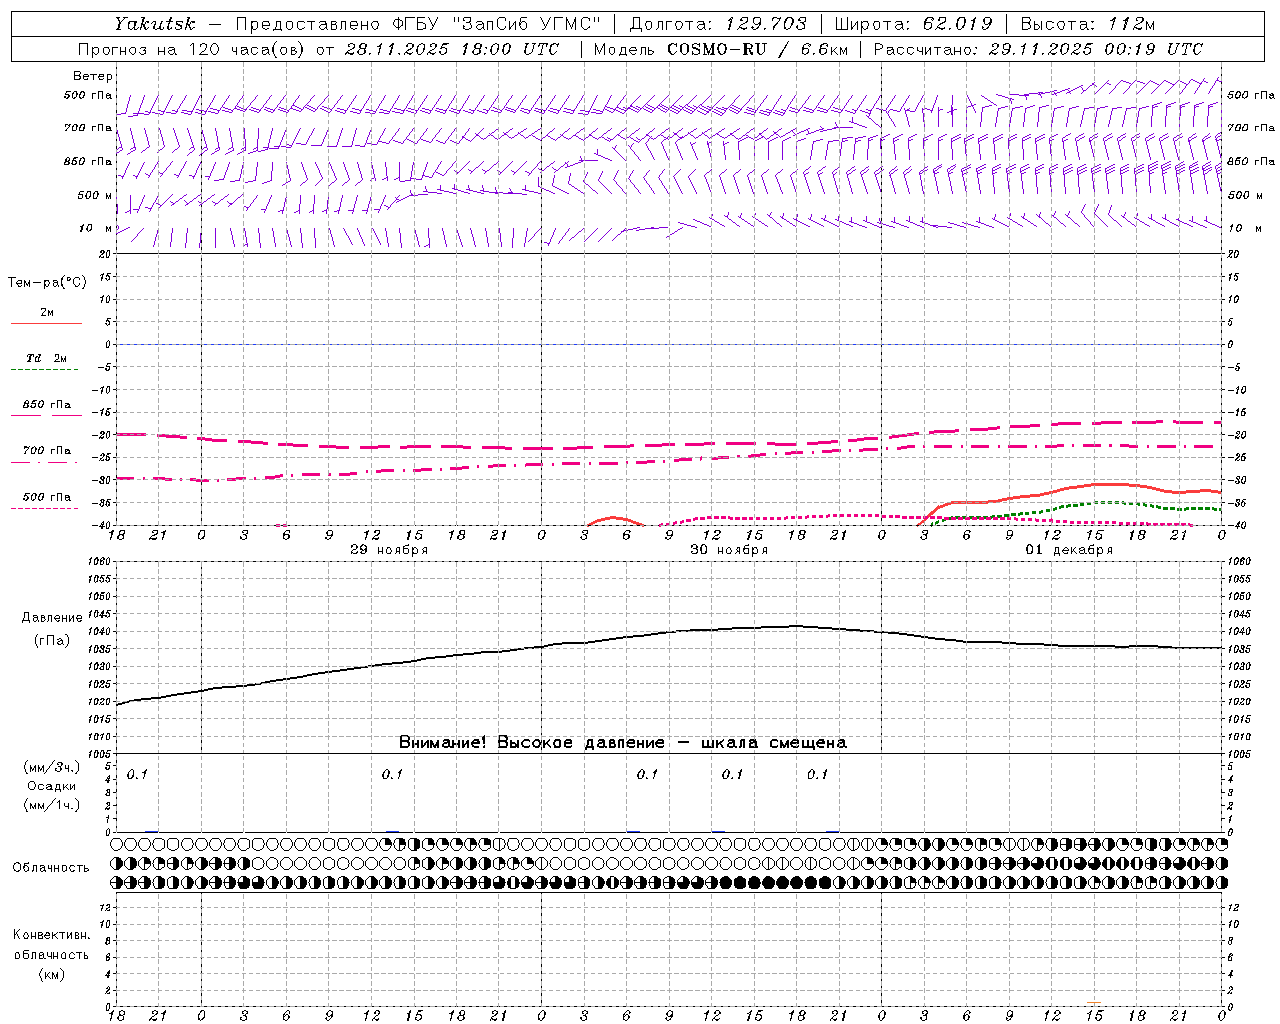
Task: Click the 'Ветер' wind panel label
Action: 93,76
